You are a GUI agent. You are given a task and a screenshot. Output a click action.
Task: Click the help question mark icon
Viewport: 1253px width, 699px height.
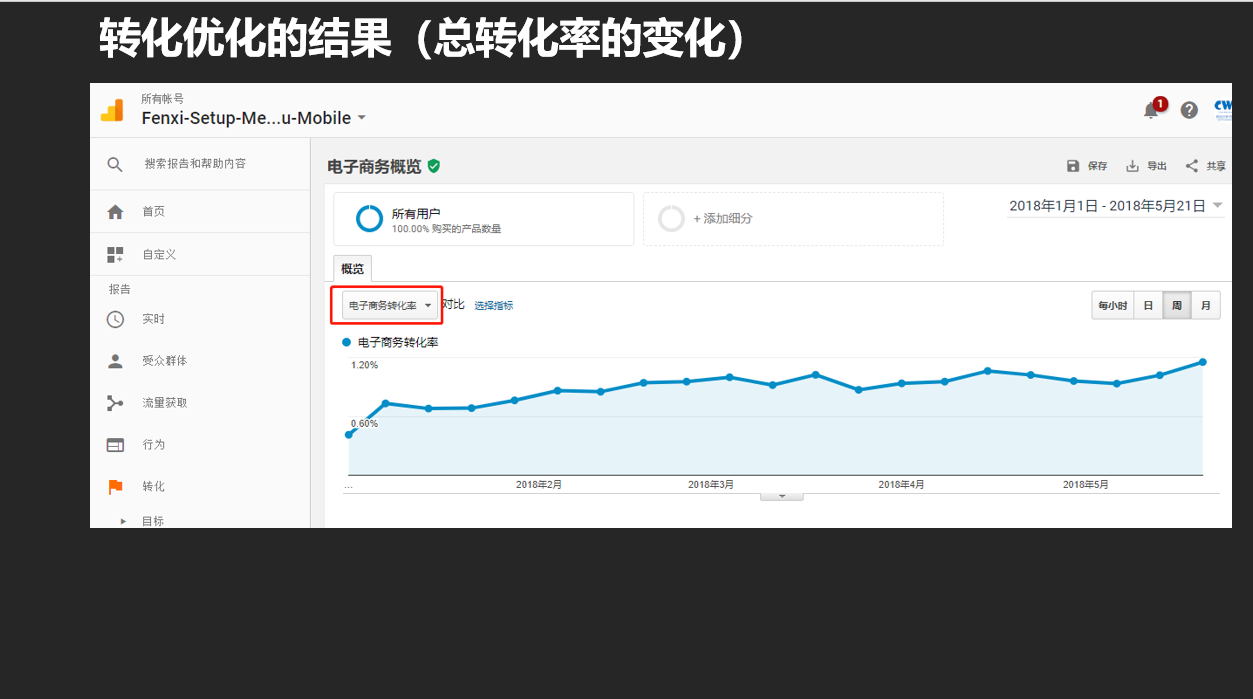click(x=1189, y=110)
